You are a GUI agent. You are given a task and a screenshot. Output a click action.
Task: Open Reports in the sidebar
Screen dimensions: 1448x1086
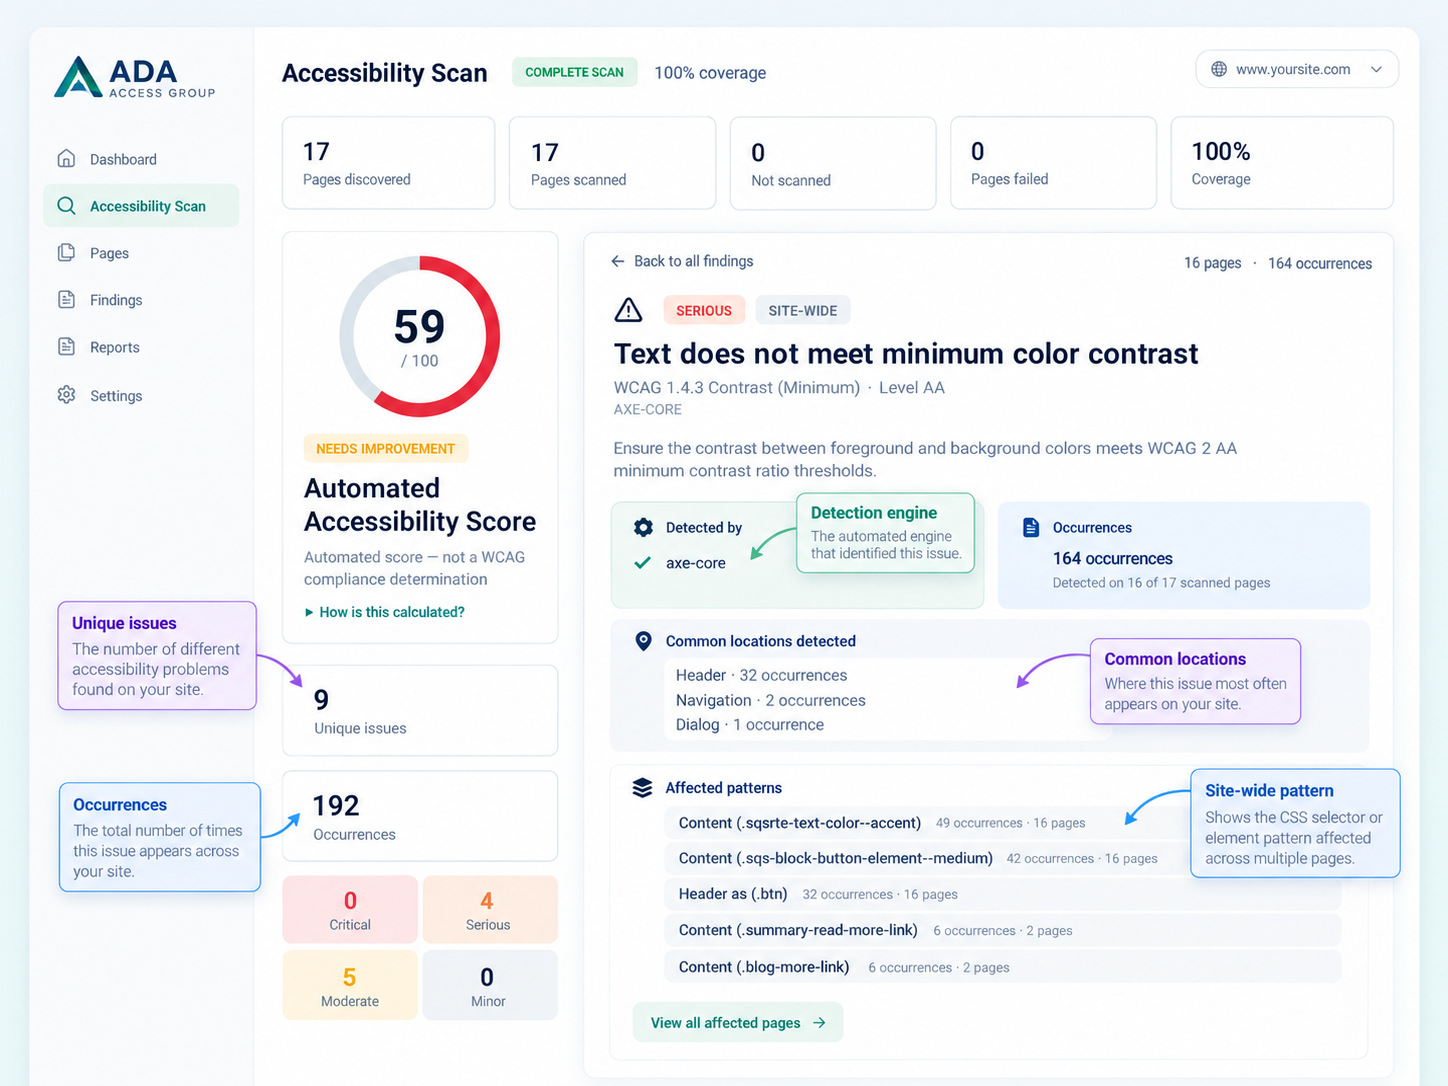[x=140, y=347]
